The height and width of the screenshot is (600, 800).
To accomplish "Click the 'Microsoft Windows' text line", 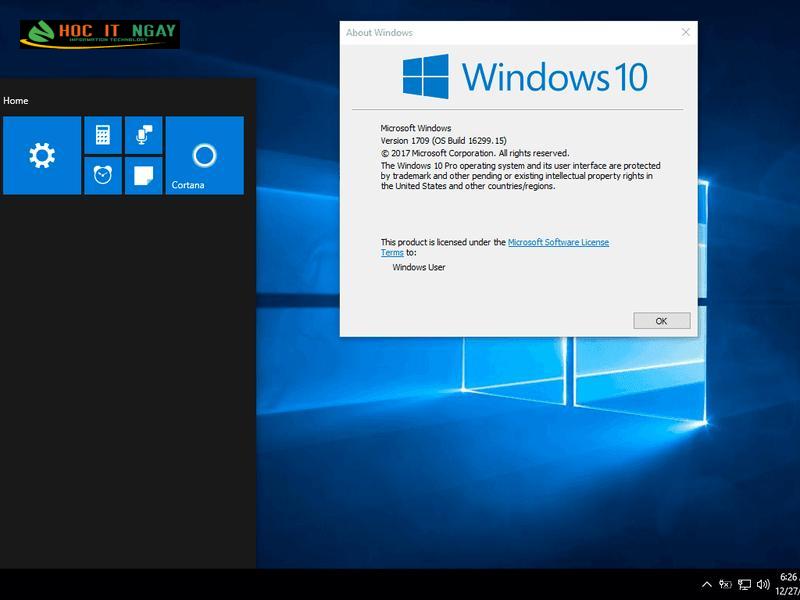I will [x=416, y=128].
